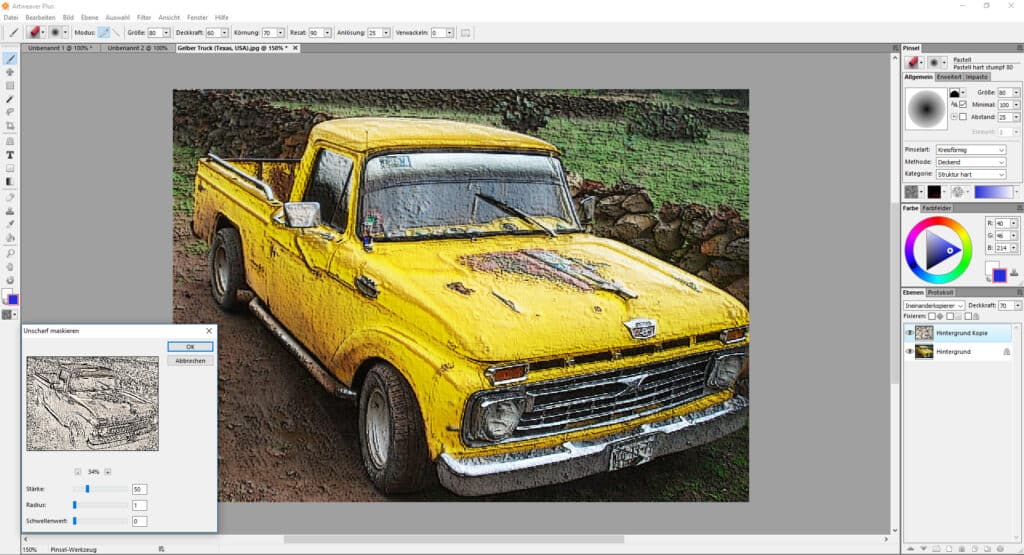Toggle the Abstand checkbox
The image size is (1024, 555).
click(x=963, y=117)
